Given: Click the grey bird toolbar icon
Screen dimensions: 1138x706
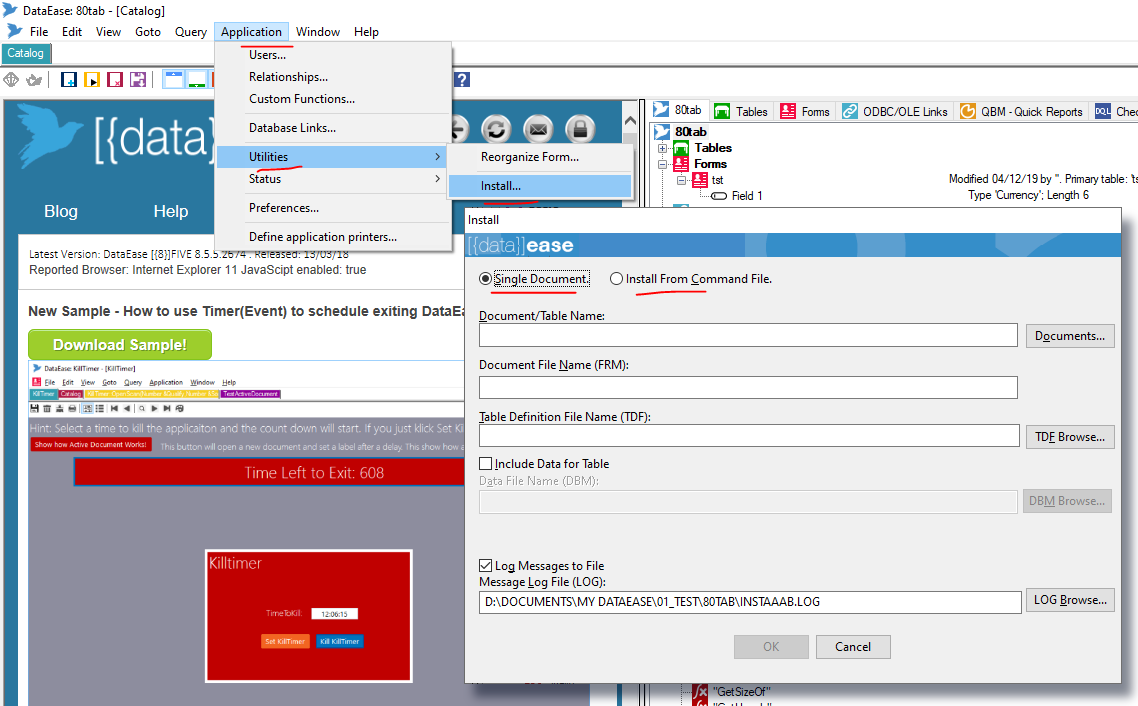Looking at the screenshot, I should 34,80.
